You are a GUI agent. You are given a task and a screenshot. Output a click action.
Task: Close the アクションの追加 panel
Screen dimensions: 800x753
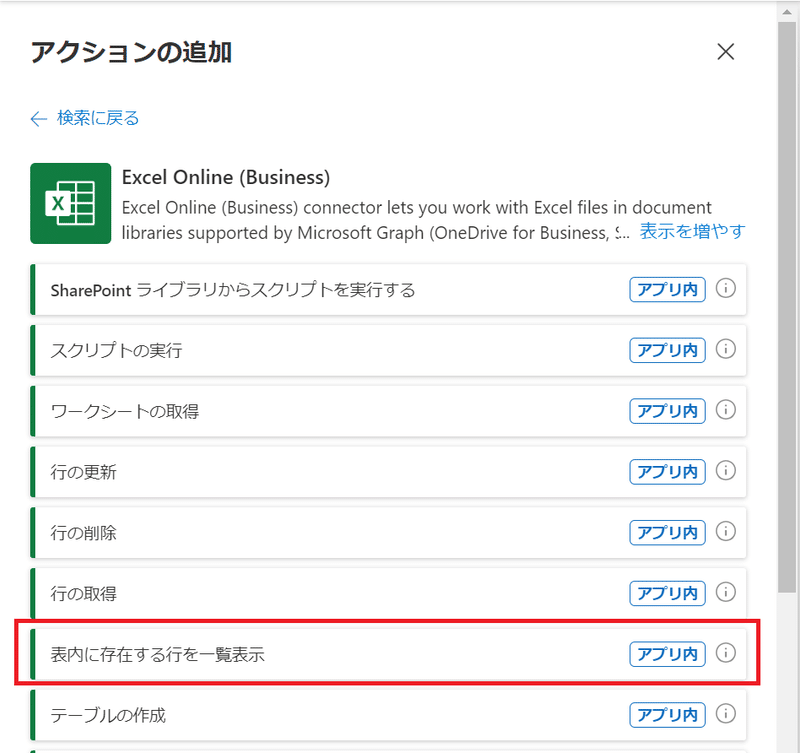(726, 52)
